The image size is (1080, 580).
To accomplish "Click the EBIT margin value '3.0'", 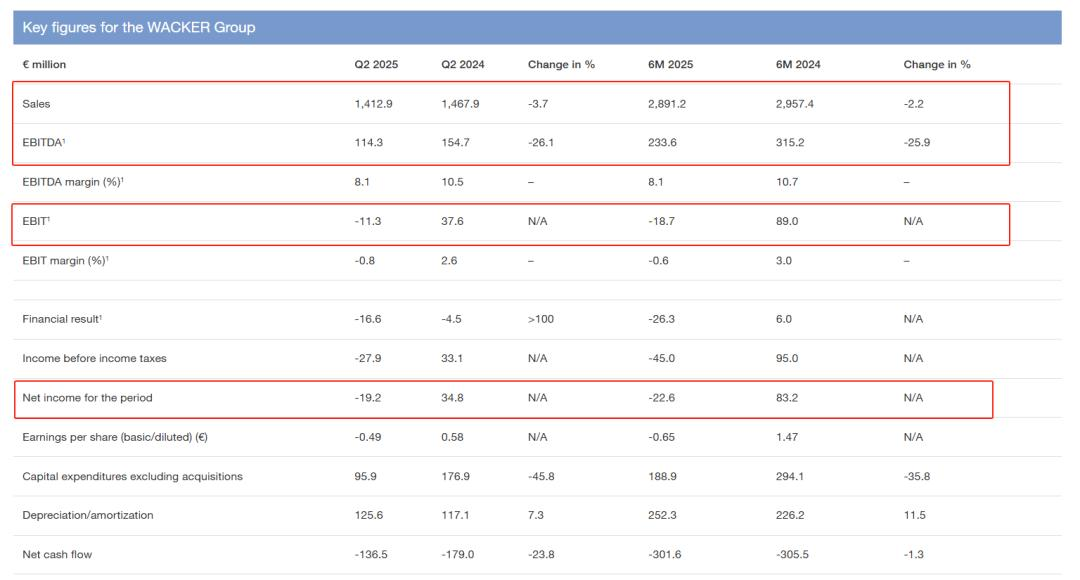I will (x=784, y=260).
